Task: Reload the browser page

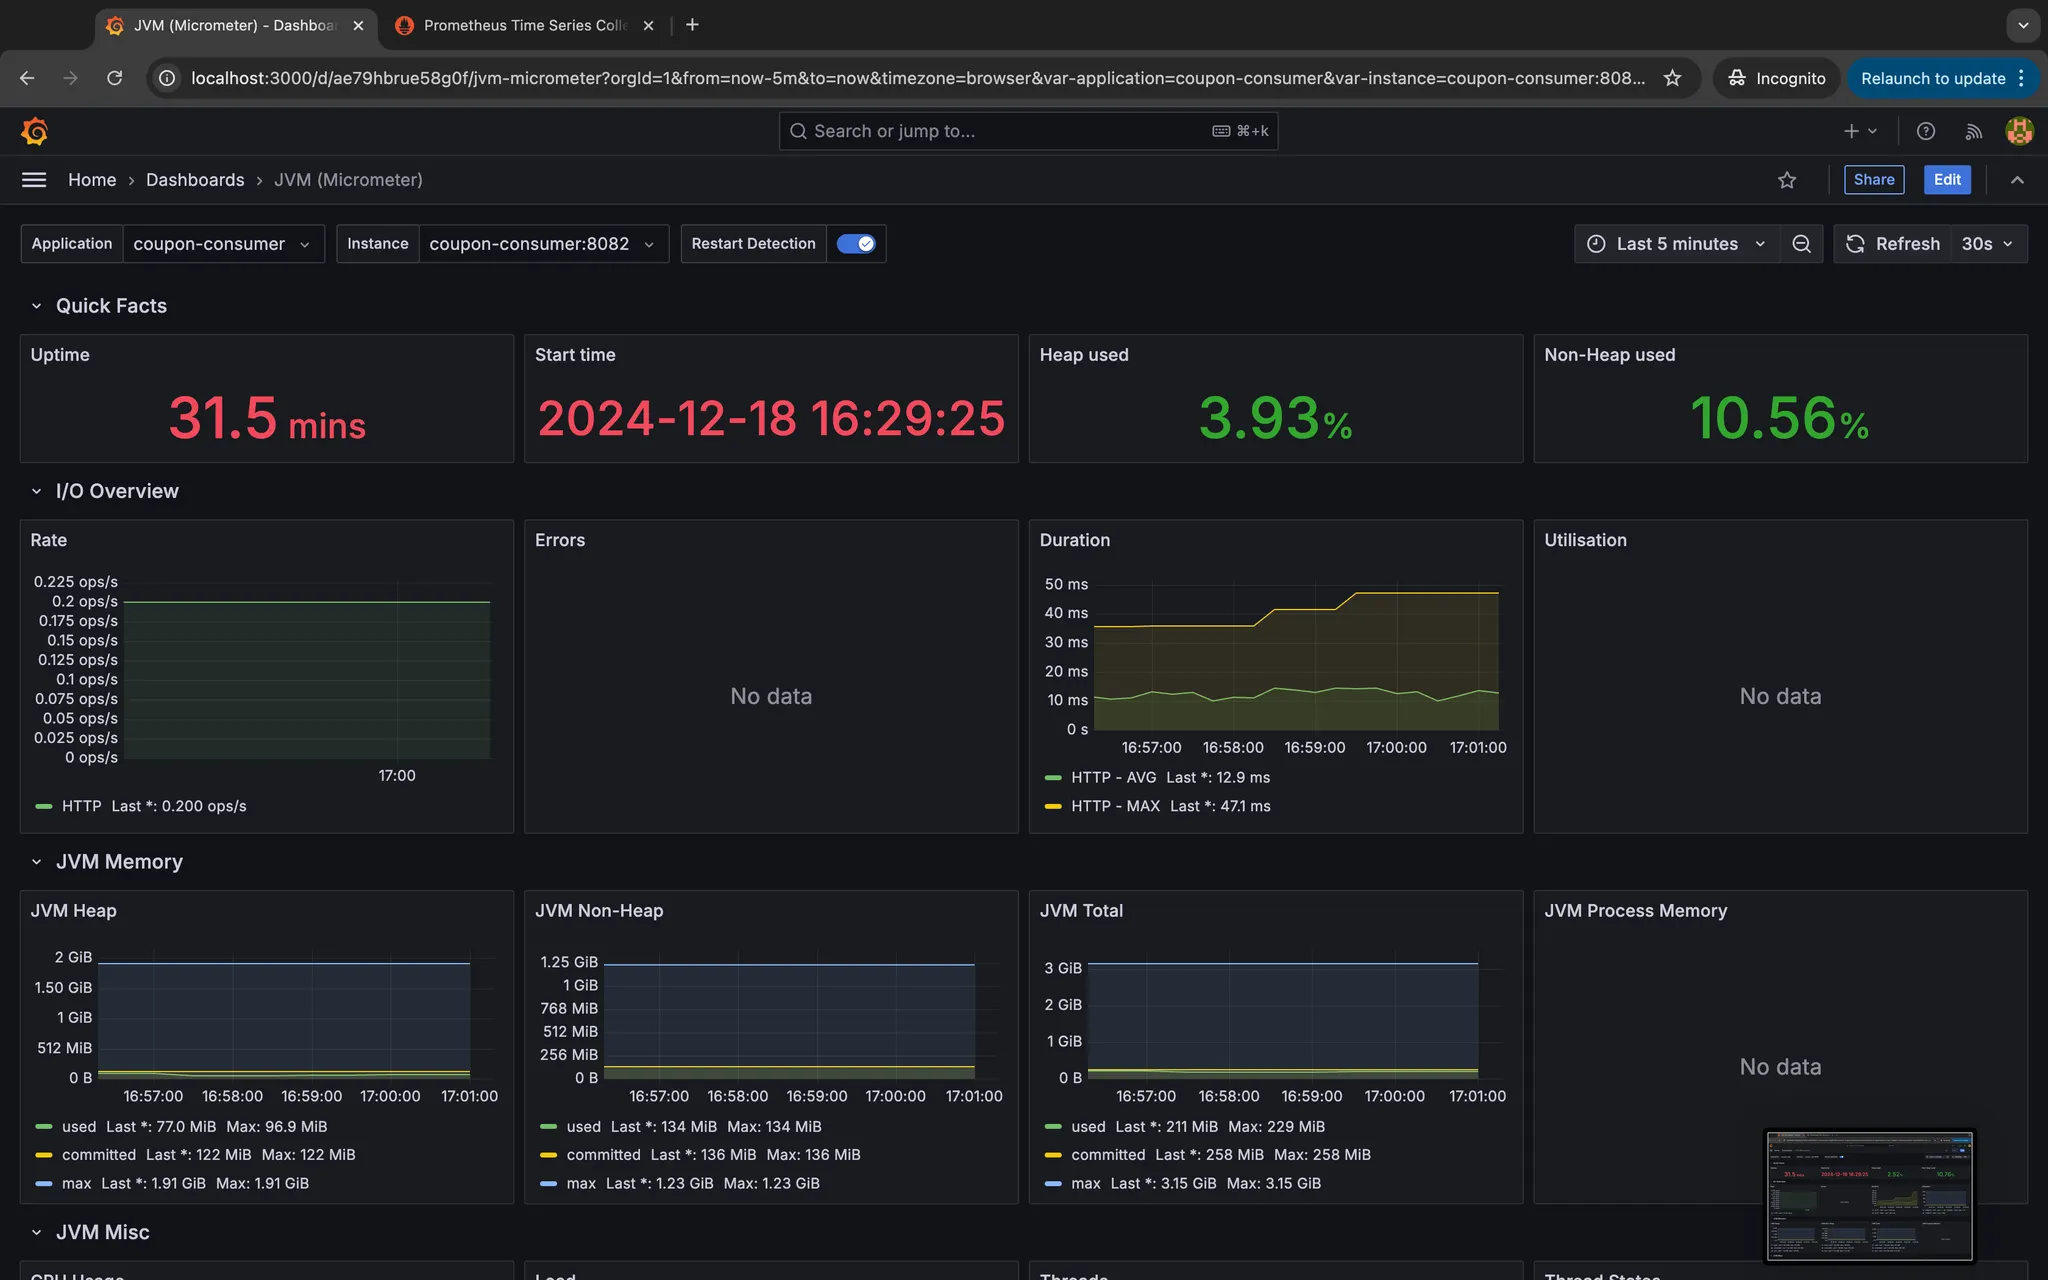Action: [x=115, y=78]
